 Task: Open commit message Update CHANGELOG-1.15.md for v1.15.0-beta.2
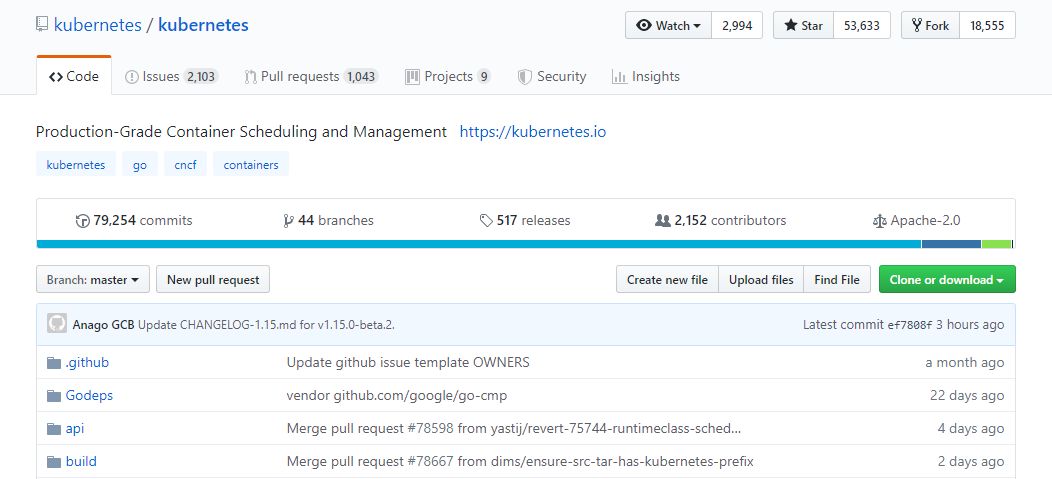266,325
